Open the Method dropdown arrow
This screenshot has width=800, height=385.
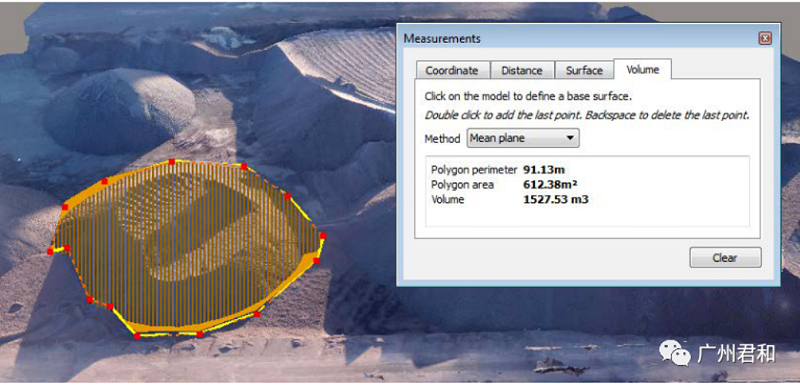click(x=570, y=138)
